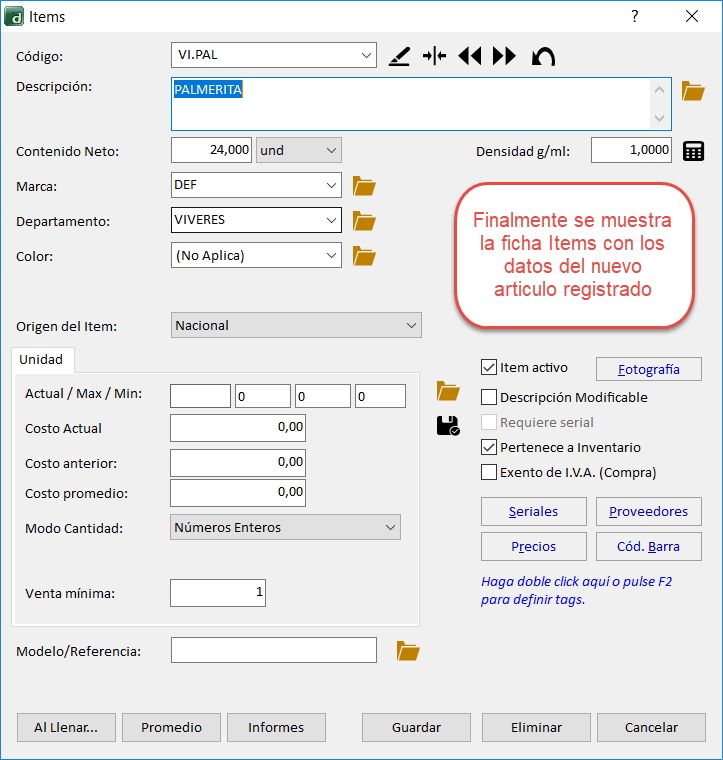Select the Unidad tab
This screenshot has height=760, width=723.
[x=42, y=359]
